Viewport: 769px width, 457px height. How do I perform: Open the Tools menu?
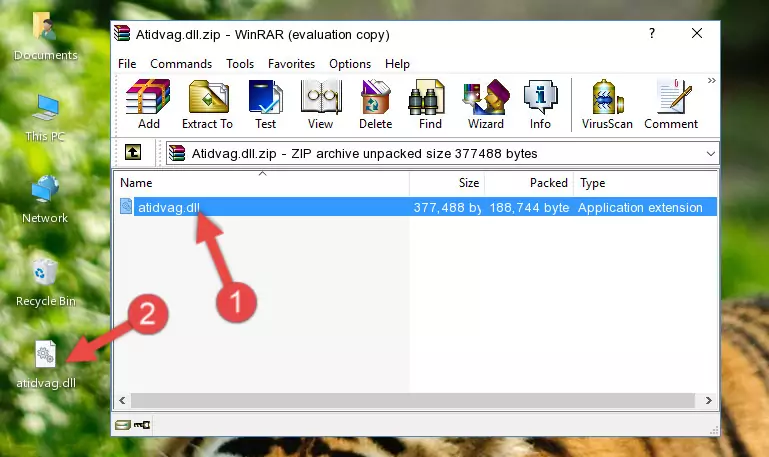[240, 64]
